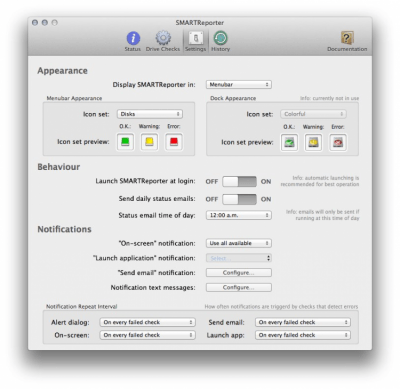400x389 pixels.
Task: Open Status email time of day dropdown
Action: [239, 215]
